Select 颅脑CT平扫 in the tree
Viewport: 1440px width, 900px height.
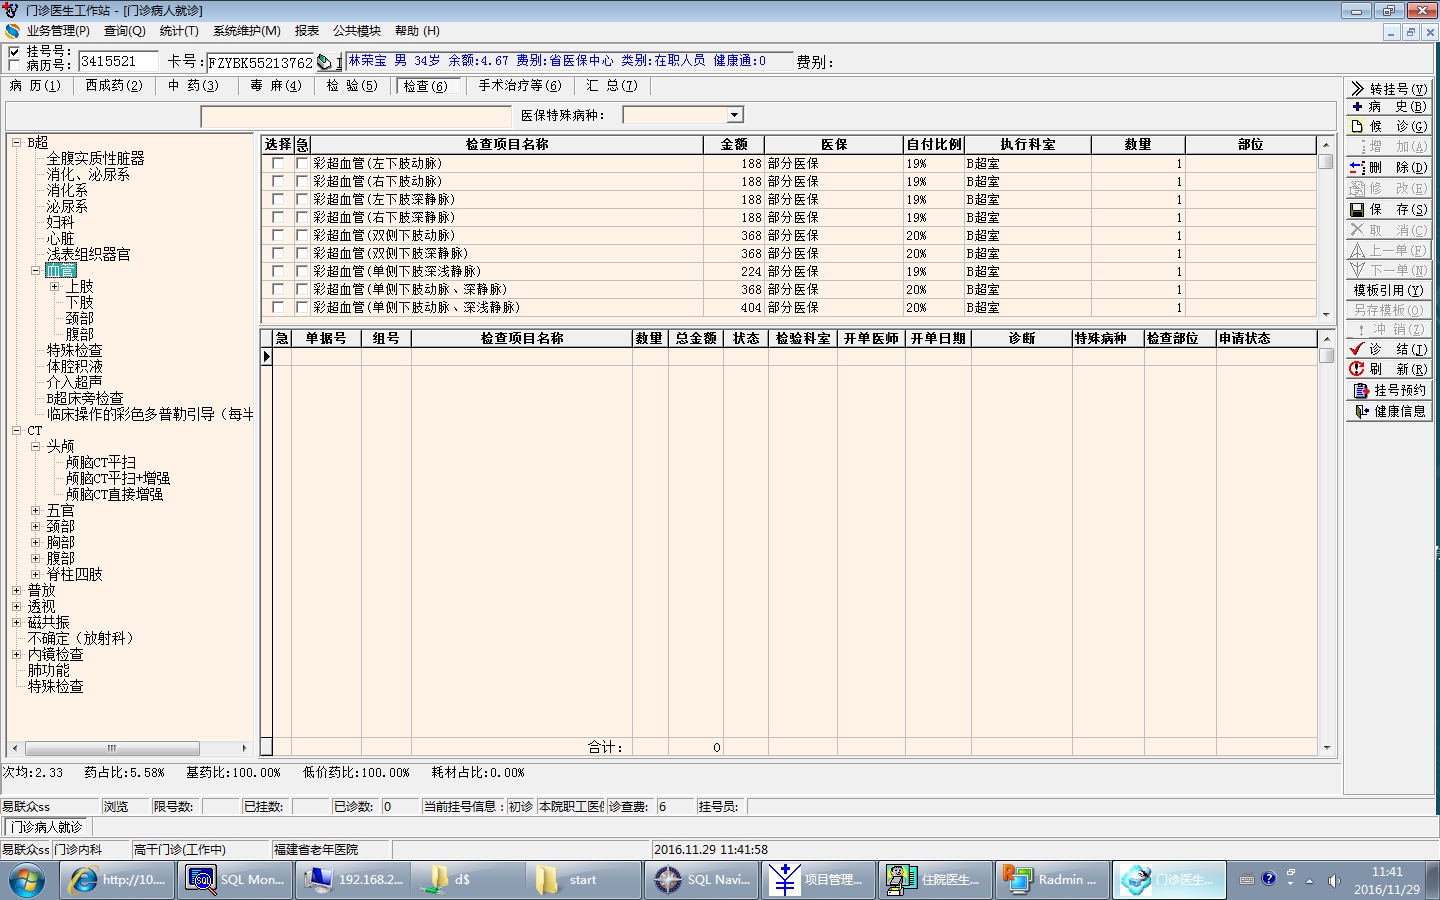[x=101, y=463]
